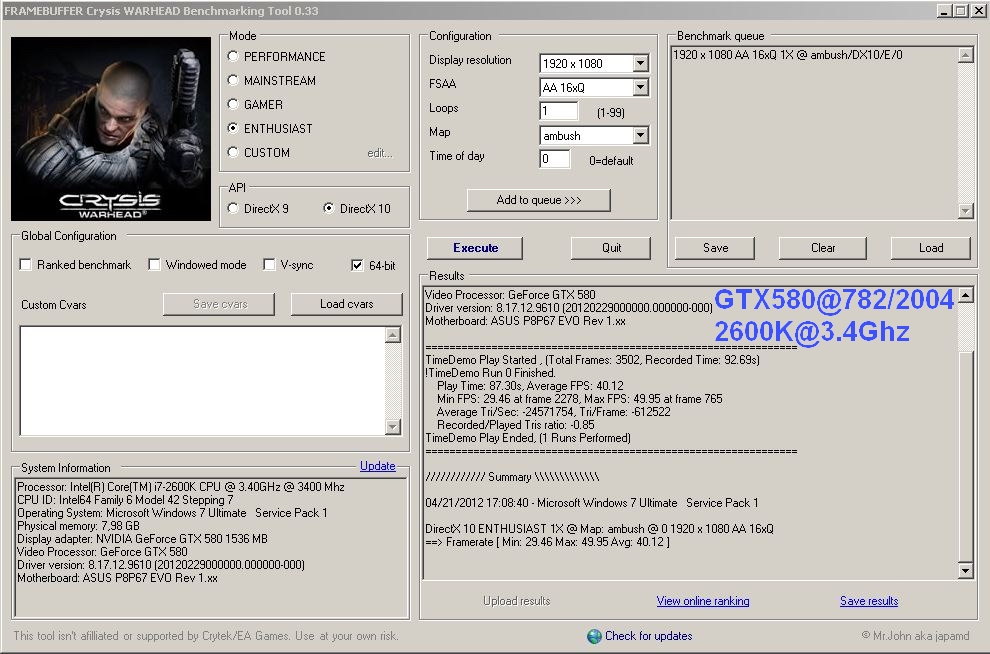Screen dimensions: 990x654
Task: Click the Time of day input field
Action: [x=555, y=159]
